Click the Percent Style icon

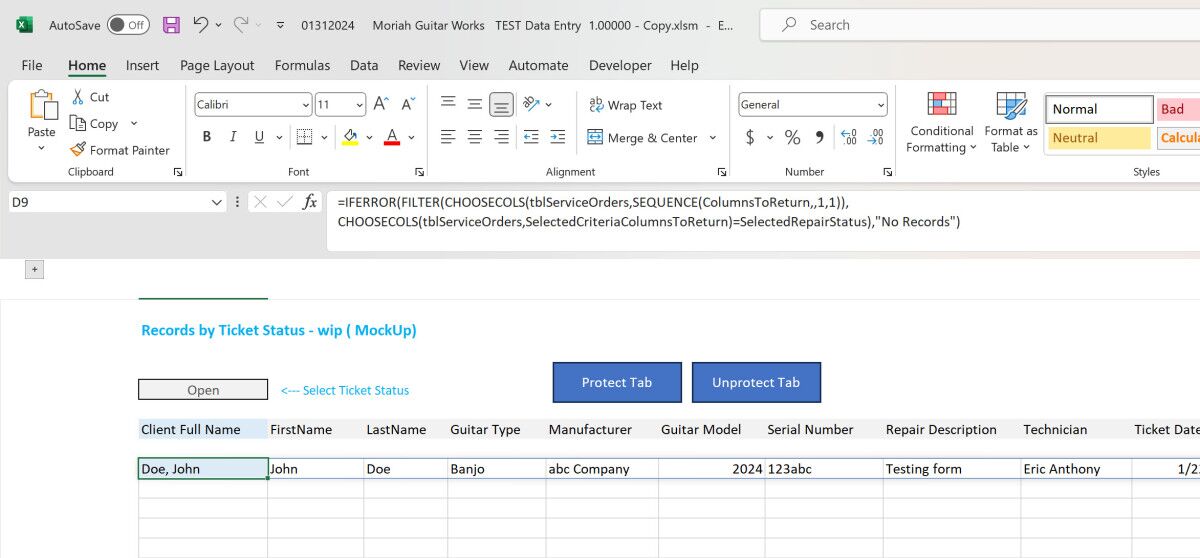tap(792, 137)
